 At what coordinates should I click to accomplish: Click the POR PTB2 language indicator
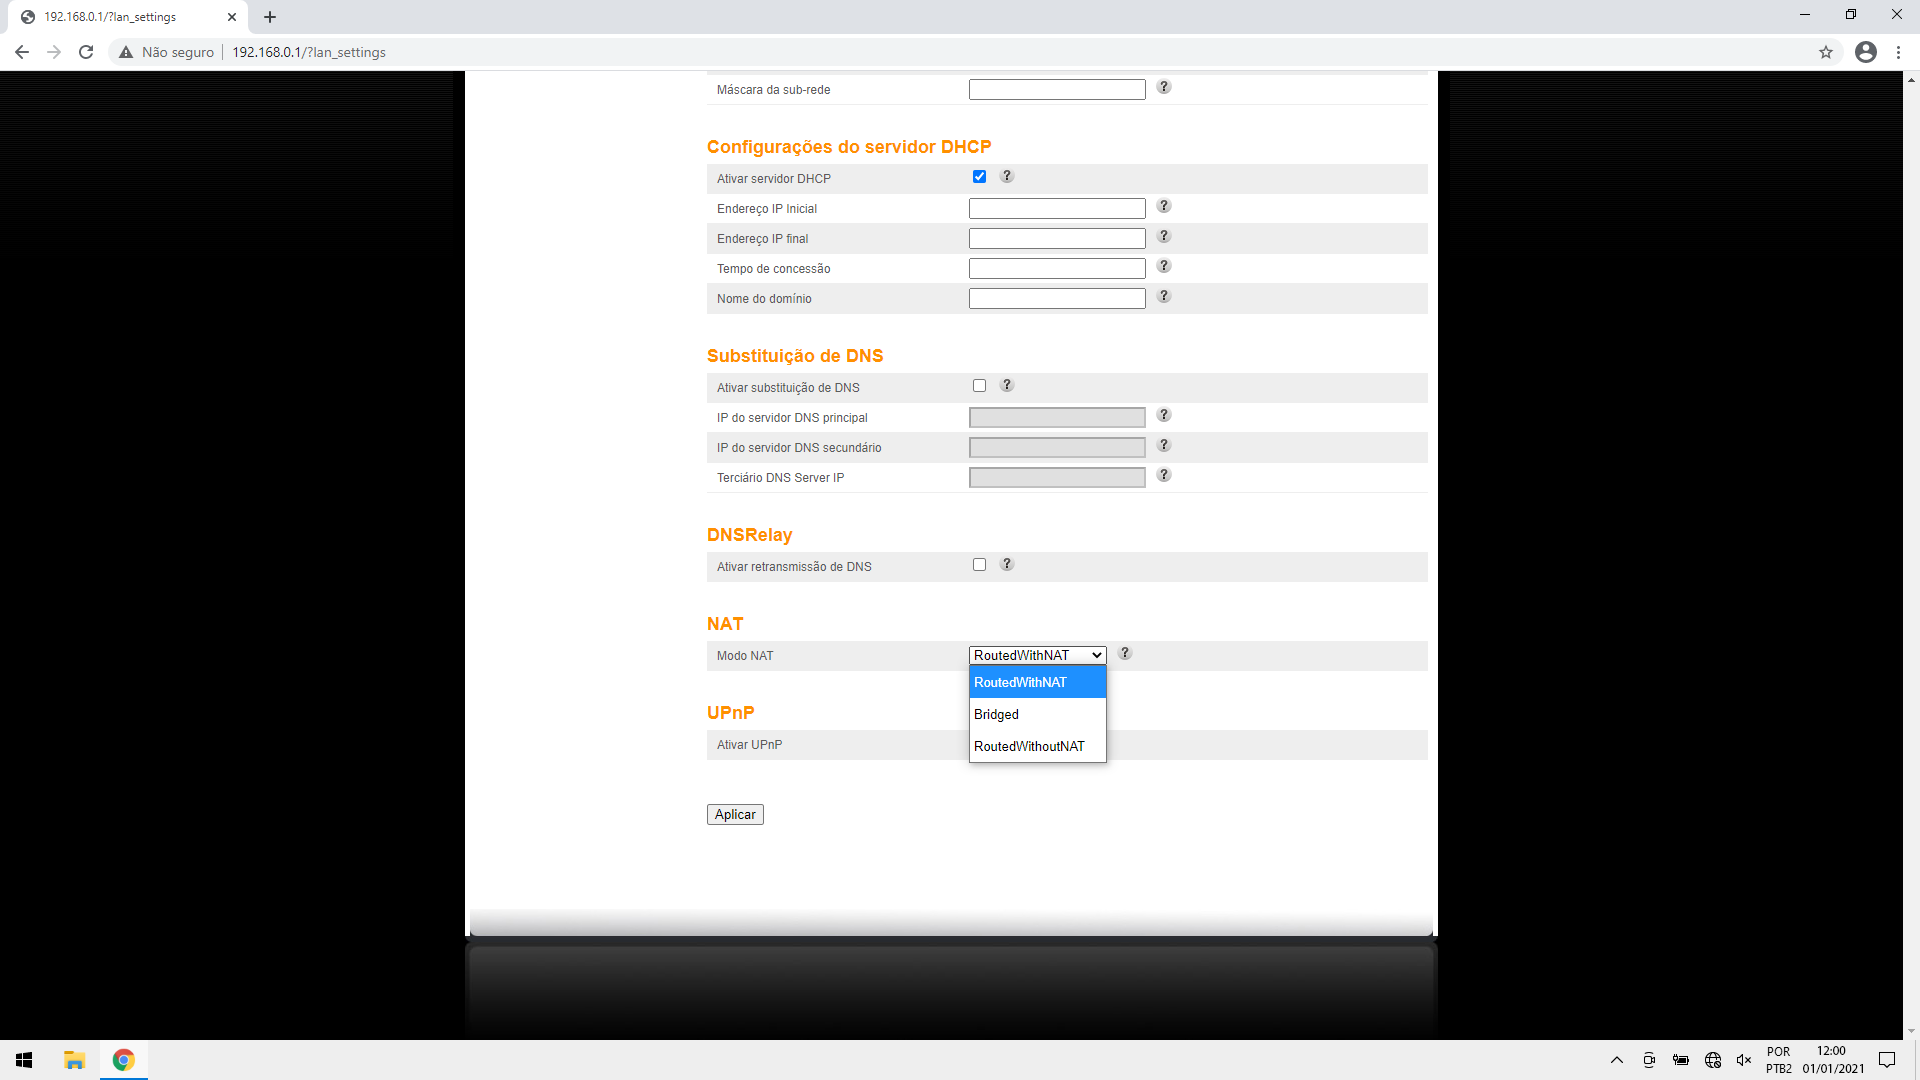point(1779,1060)
